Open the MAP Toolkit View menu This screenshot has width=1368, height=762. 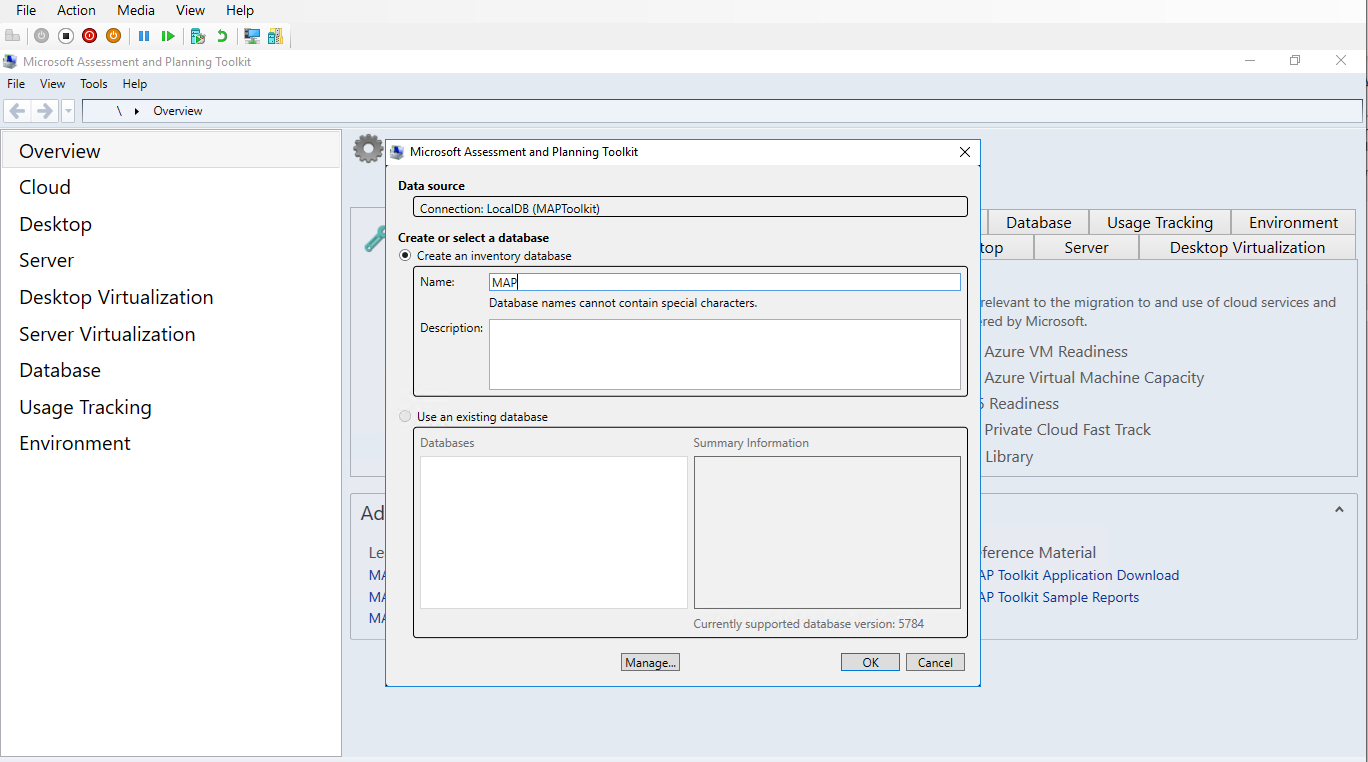click(x=53, y=84)
